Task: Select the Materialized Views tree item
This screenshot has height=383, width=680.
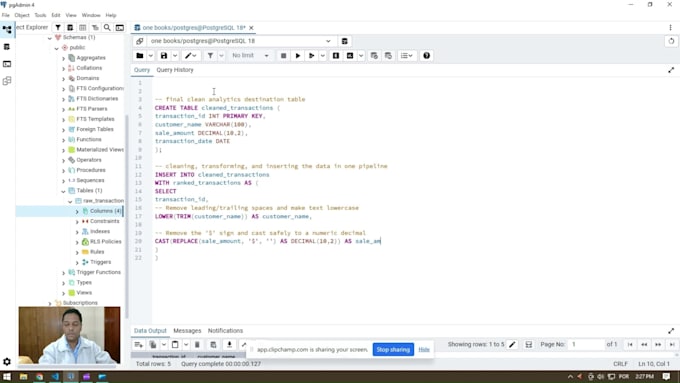Action: (x=100, y=150)
